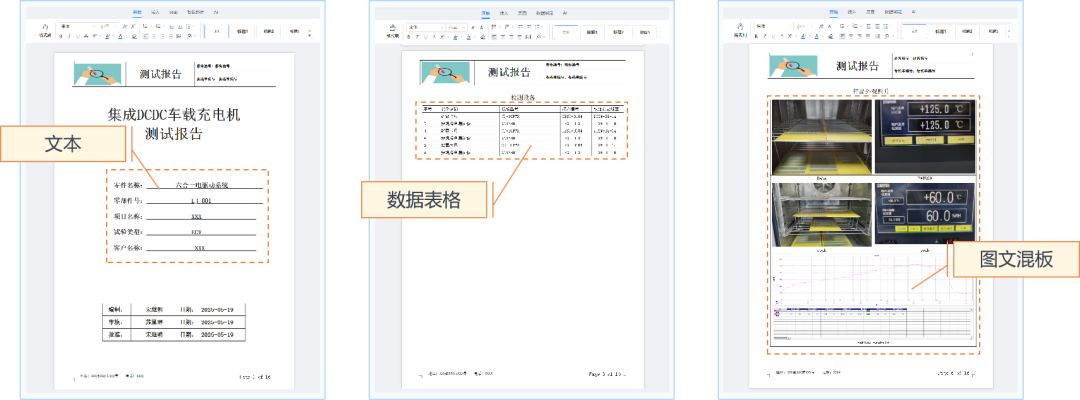Open 数据绑定 tab in middle window
The image size is (1080, 400).
[544, 13]
